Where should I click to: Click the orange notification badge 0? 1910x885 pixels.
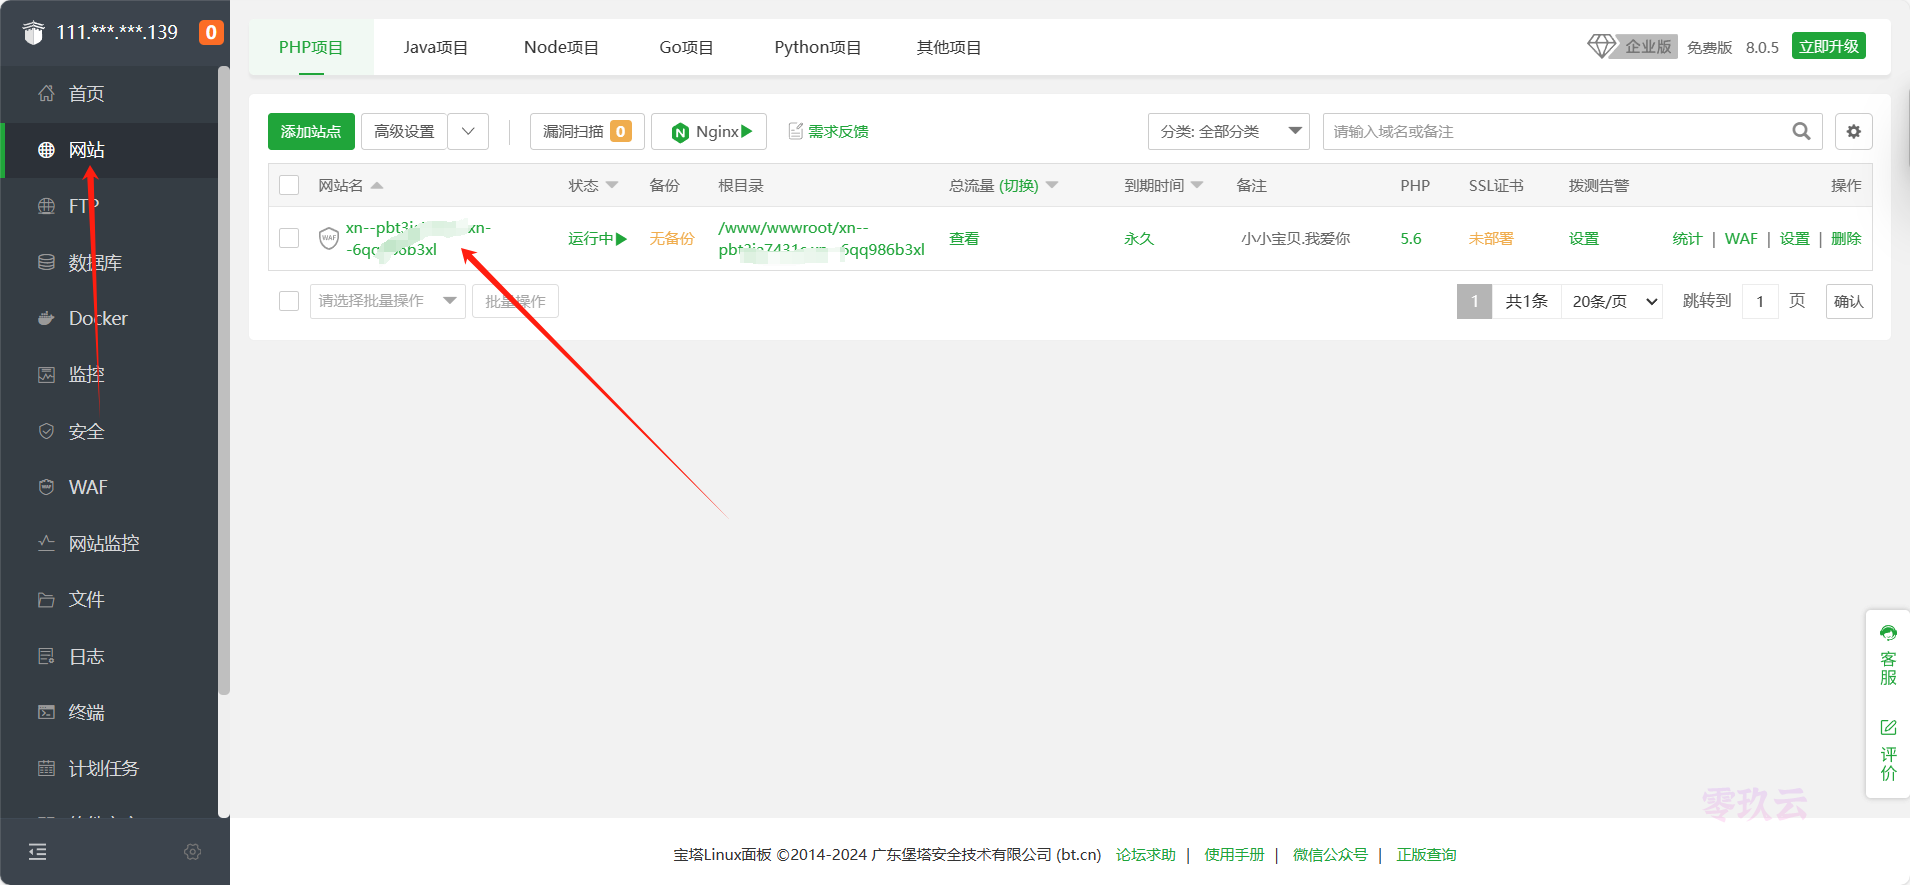pos(211,32)
